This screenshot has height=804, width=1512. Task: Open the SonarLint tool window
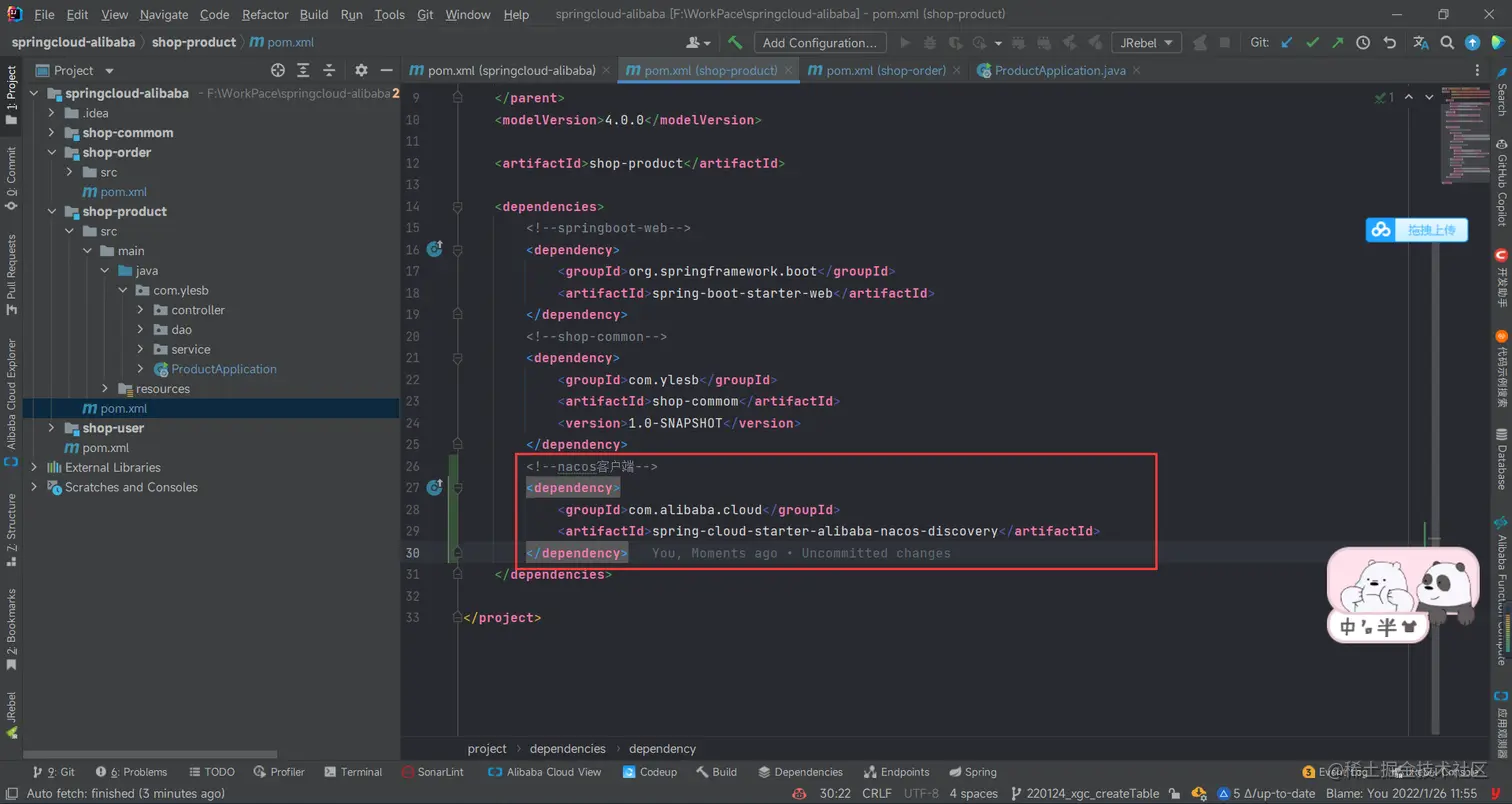(x=432, y=772)
